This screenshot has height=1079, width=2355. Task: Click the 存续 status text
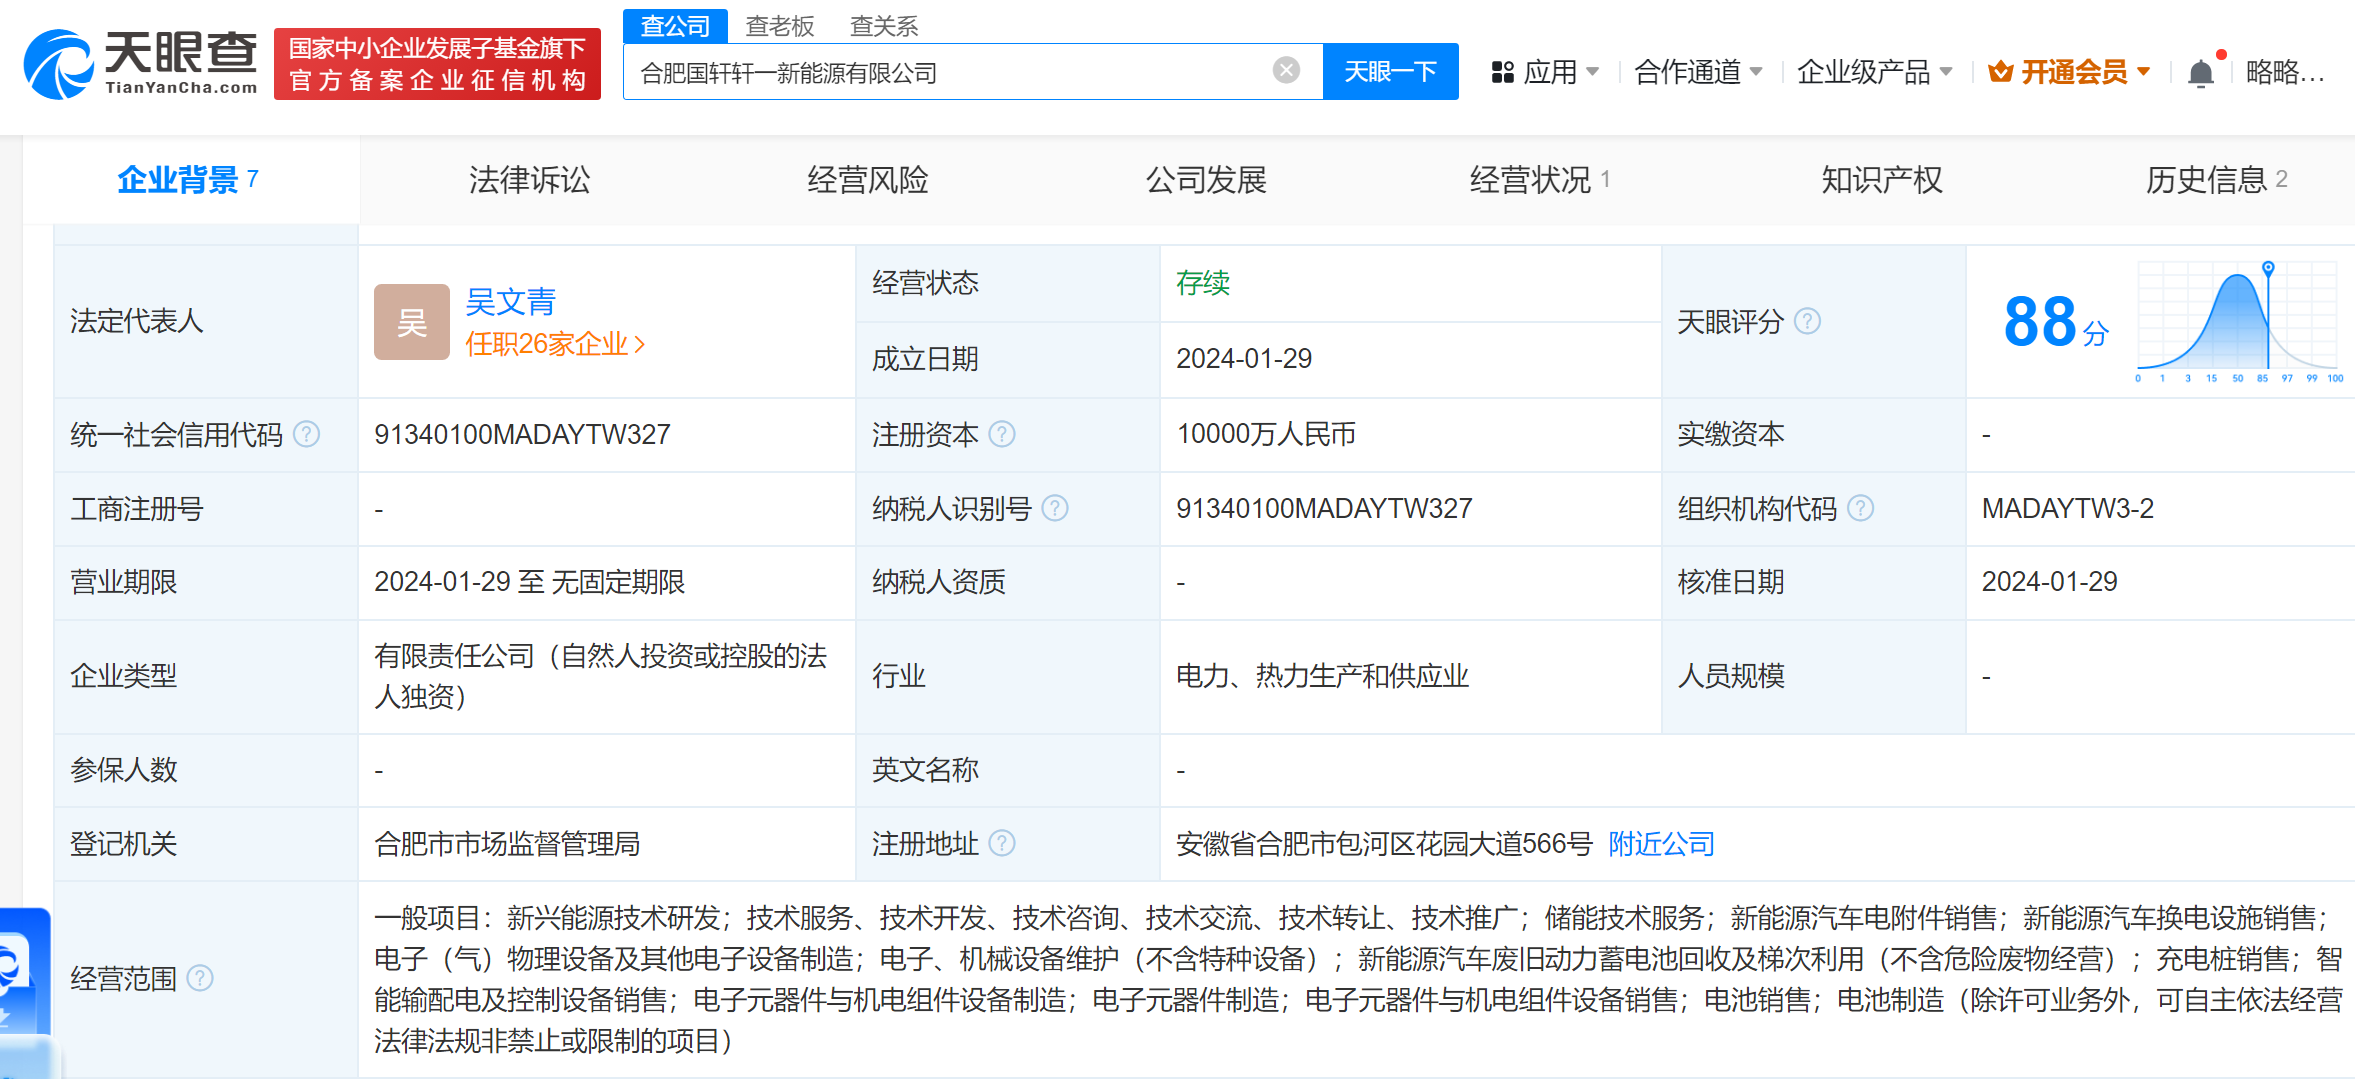click(1203, 283)
